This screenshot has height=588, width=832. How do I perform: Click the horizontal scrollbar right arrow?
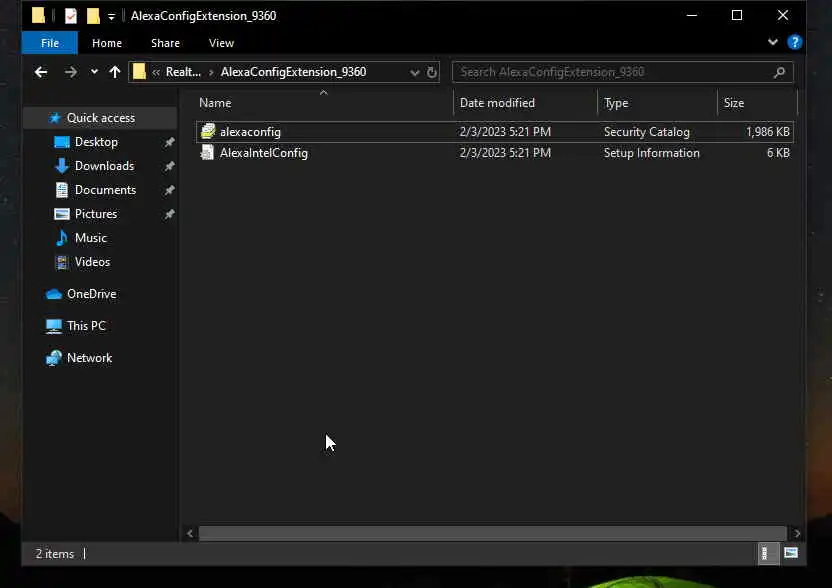796,533
